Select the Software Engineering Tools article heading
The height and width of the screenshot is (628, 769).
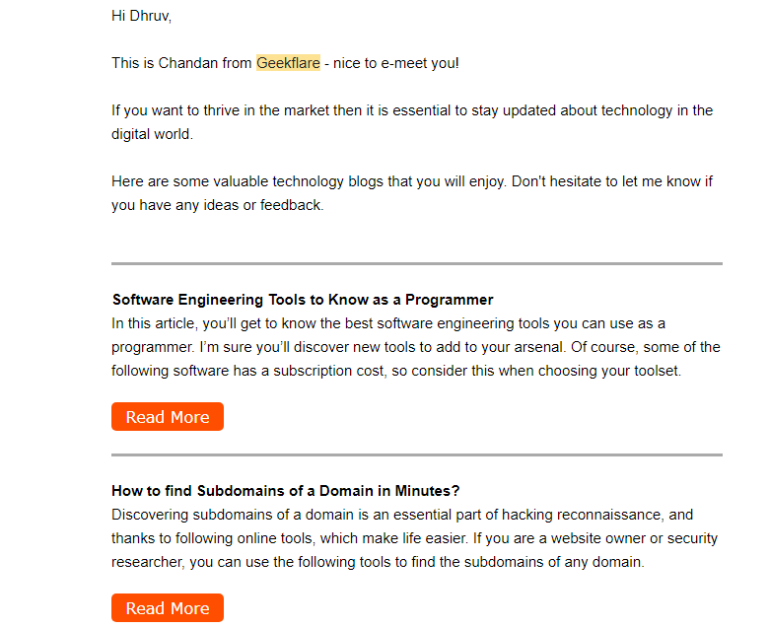[303, 299]
